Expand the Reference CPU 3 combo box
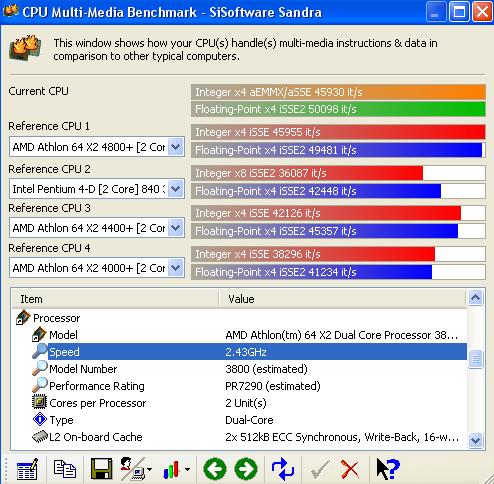Image resolution: width=494 pixels, height=484 pixels. pos(176,228)
